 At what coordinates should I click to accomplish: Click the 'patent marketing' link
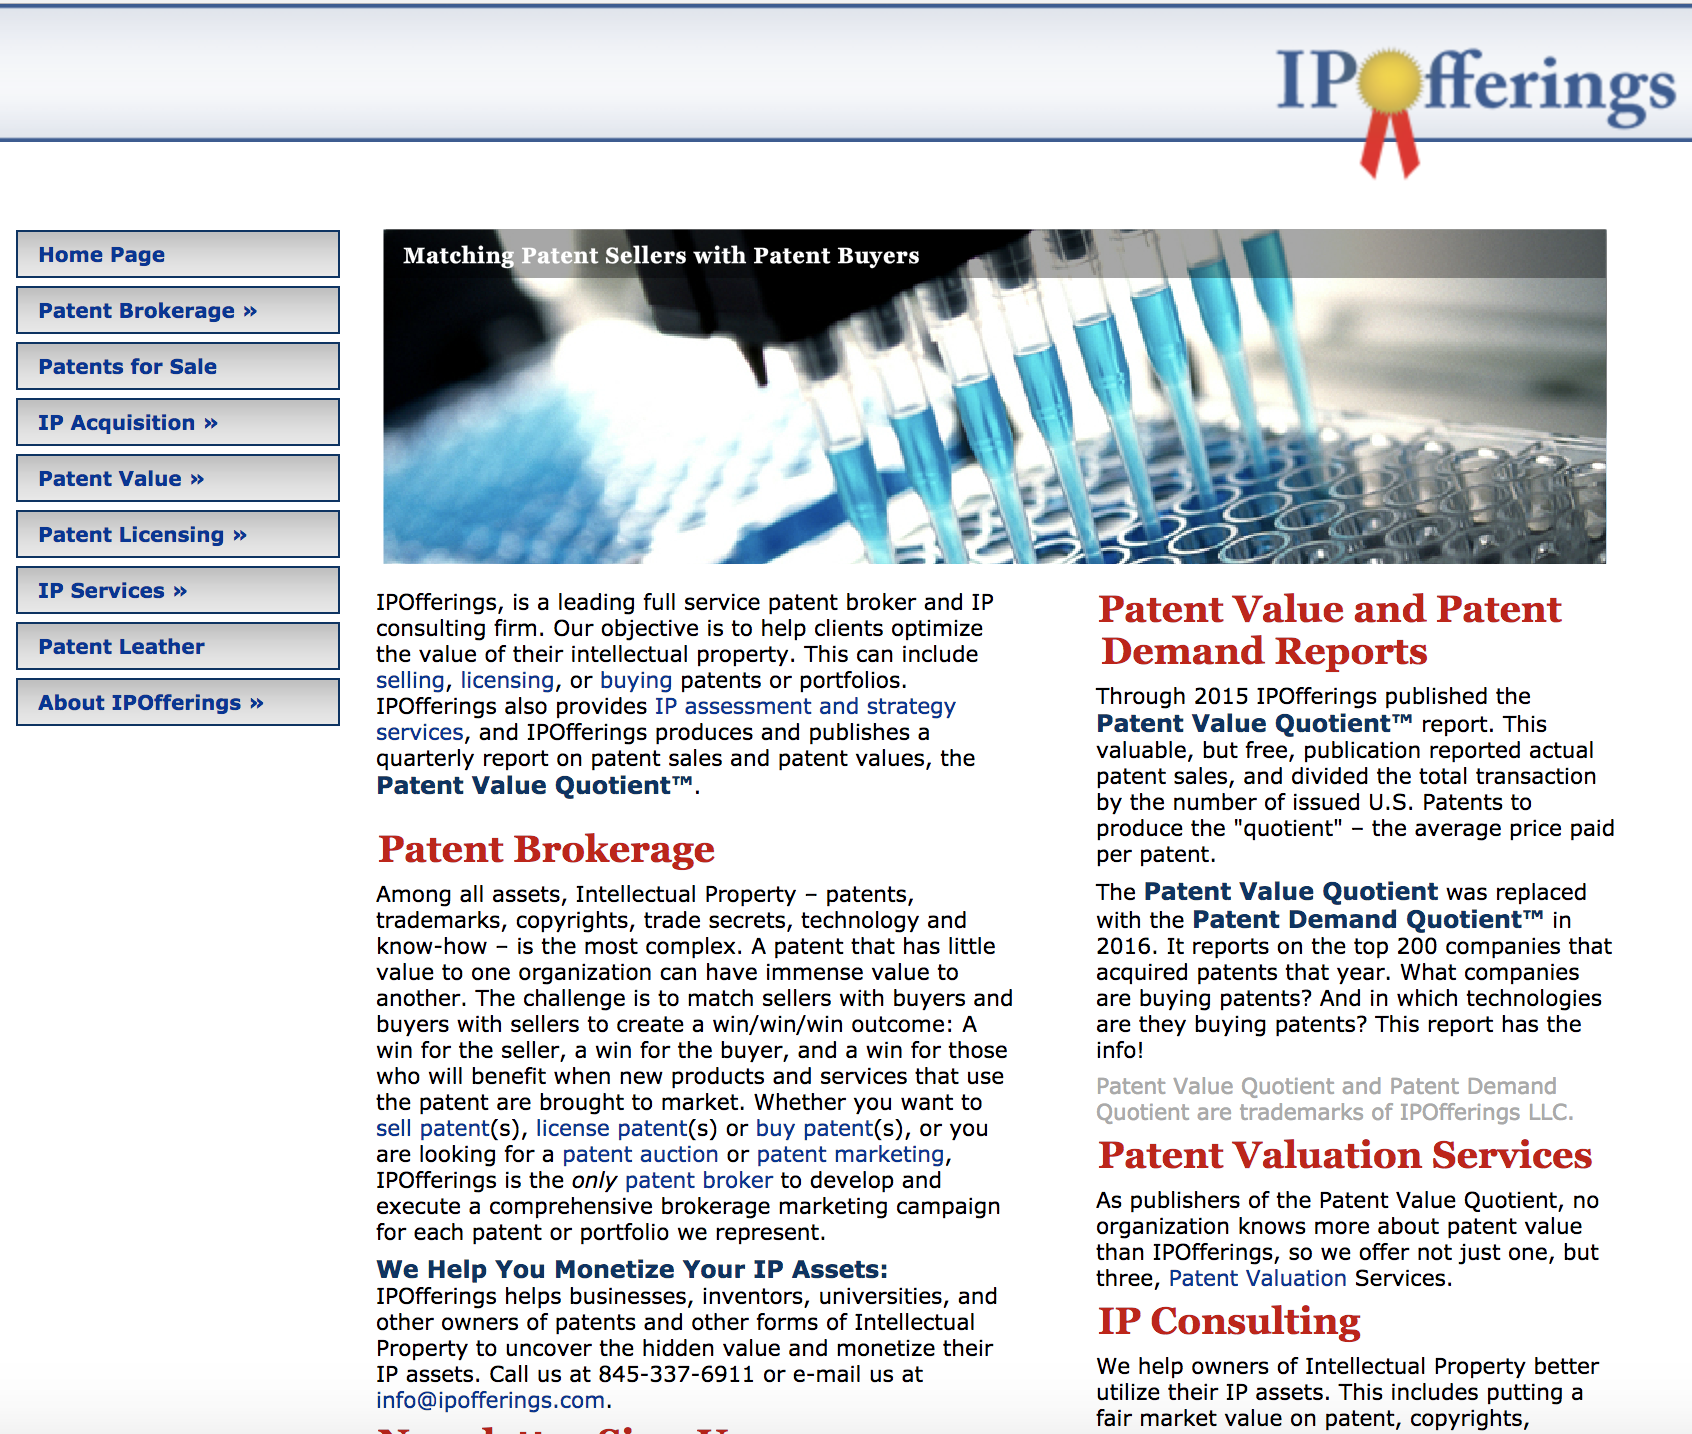pyautogui.click(x=850, y=1155)
